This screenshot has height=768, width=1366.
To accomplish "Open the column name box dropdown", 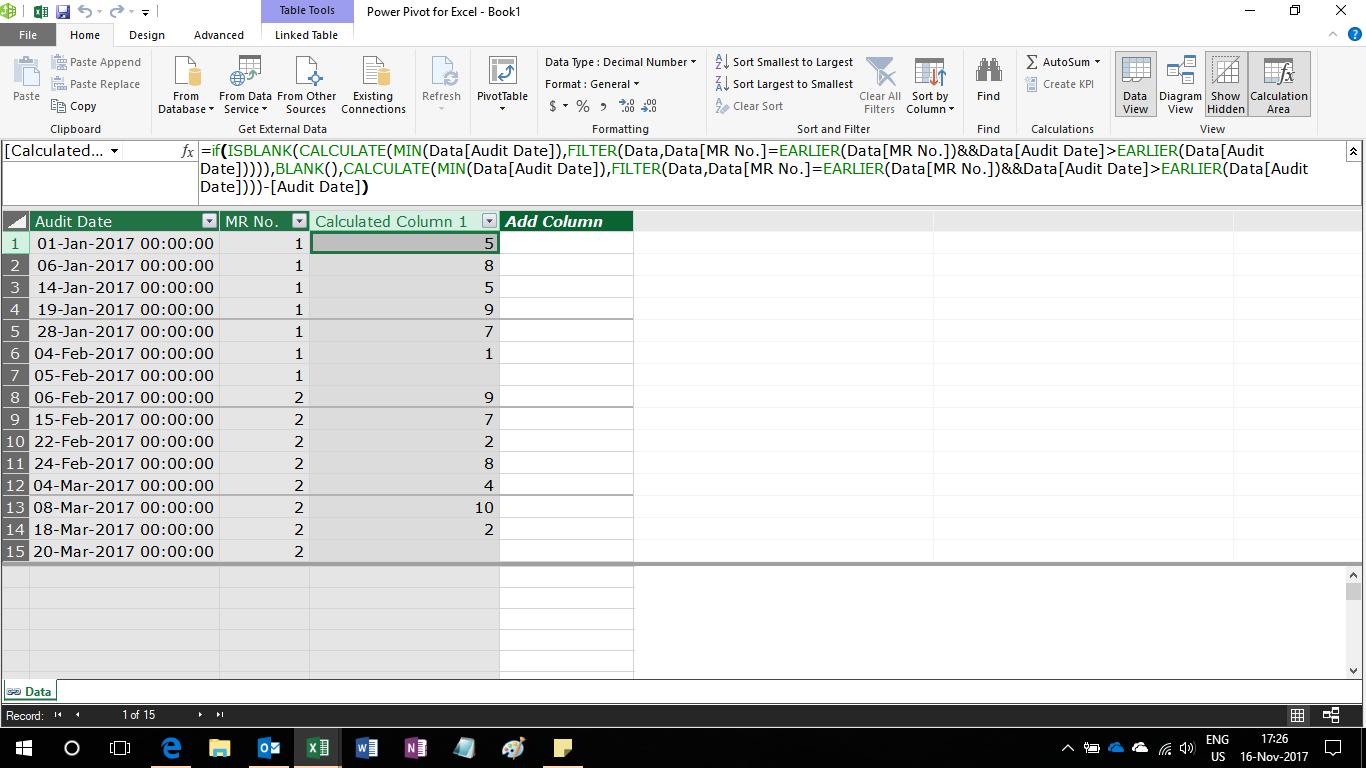I will (115, 151).
